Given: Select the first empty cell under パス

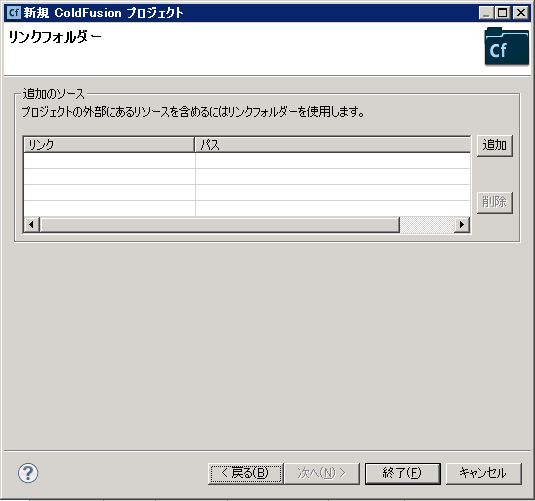Looking at the screenshot, I should click(x=333, y=161).
